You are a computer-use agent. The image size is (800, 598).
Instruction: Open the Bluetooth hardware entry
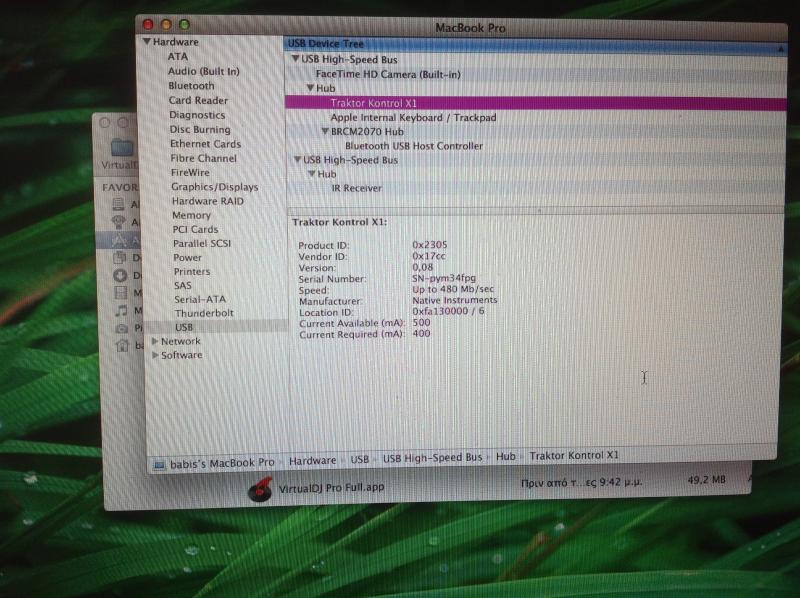pos(191,86)
